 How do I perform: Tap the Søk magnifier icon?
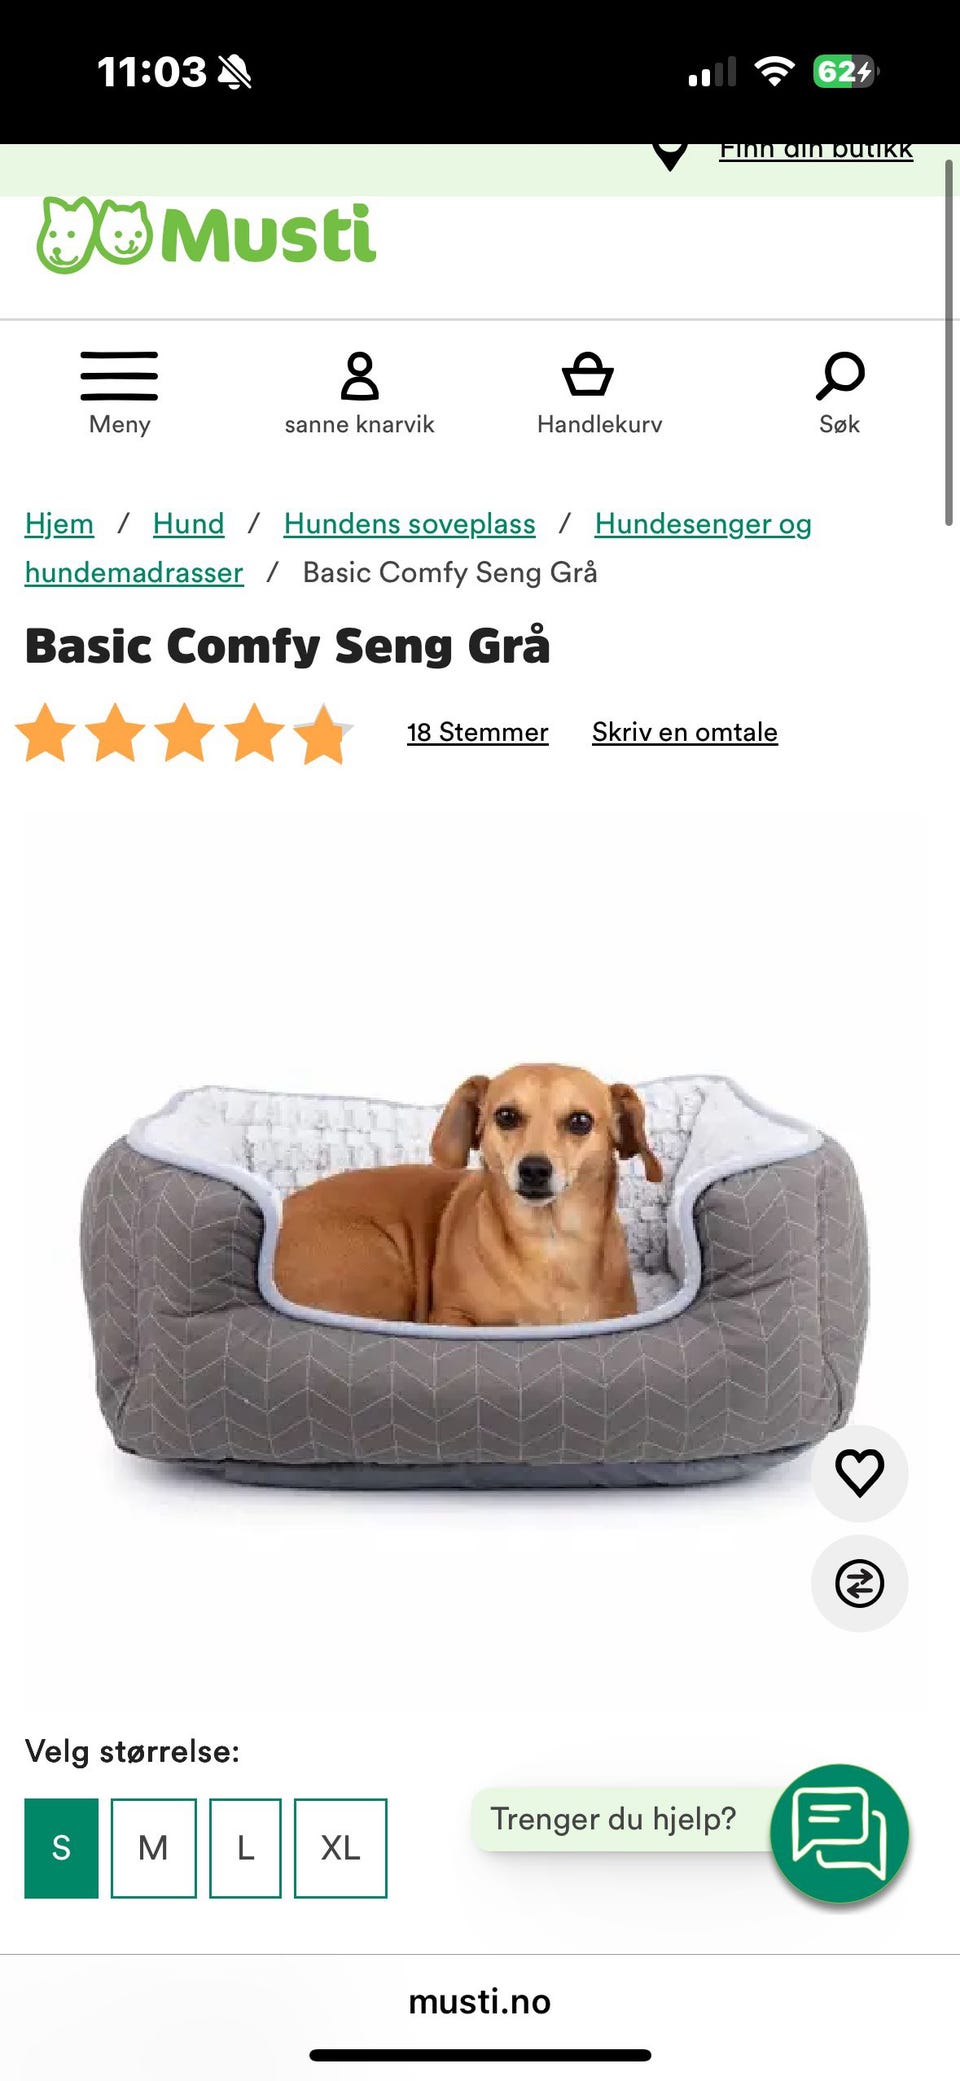pyautogui.click(x=840, y=376)
